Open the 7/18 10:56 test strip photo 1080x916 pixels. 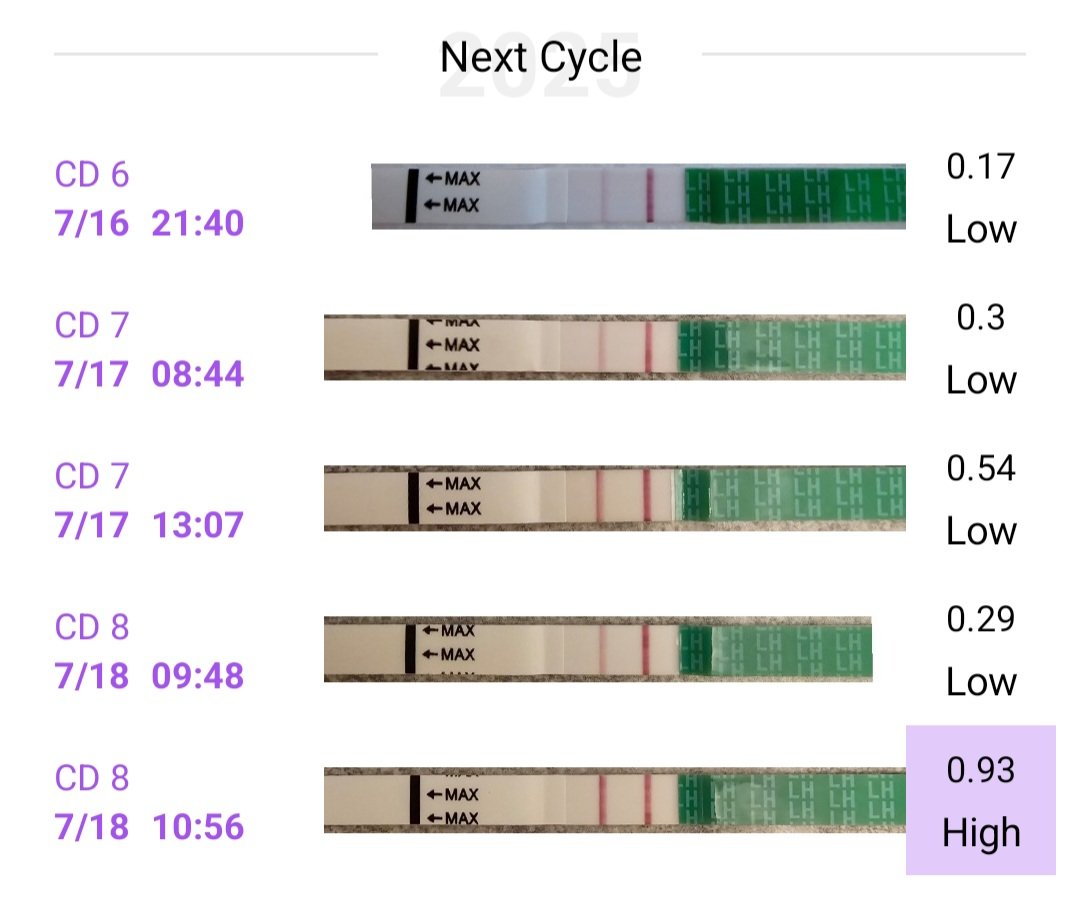[614, 800]
